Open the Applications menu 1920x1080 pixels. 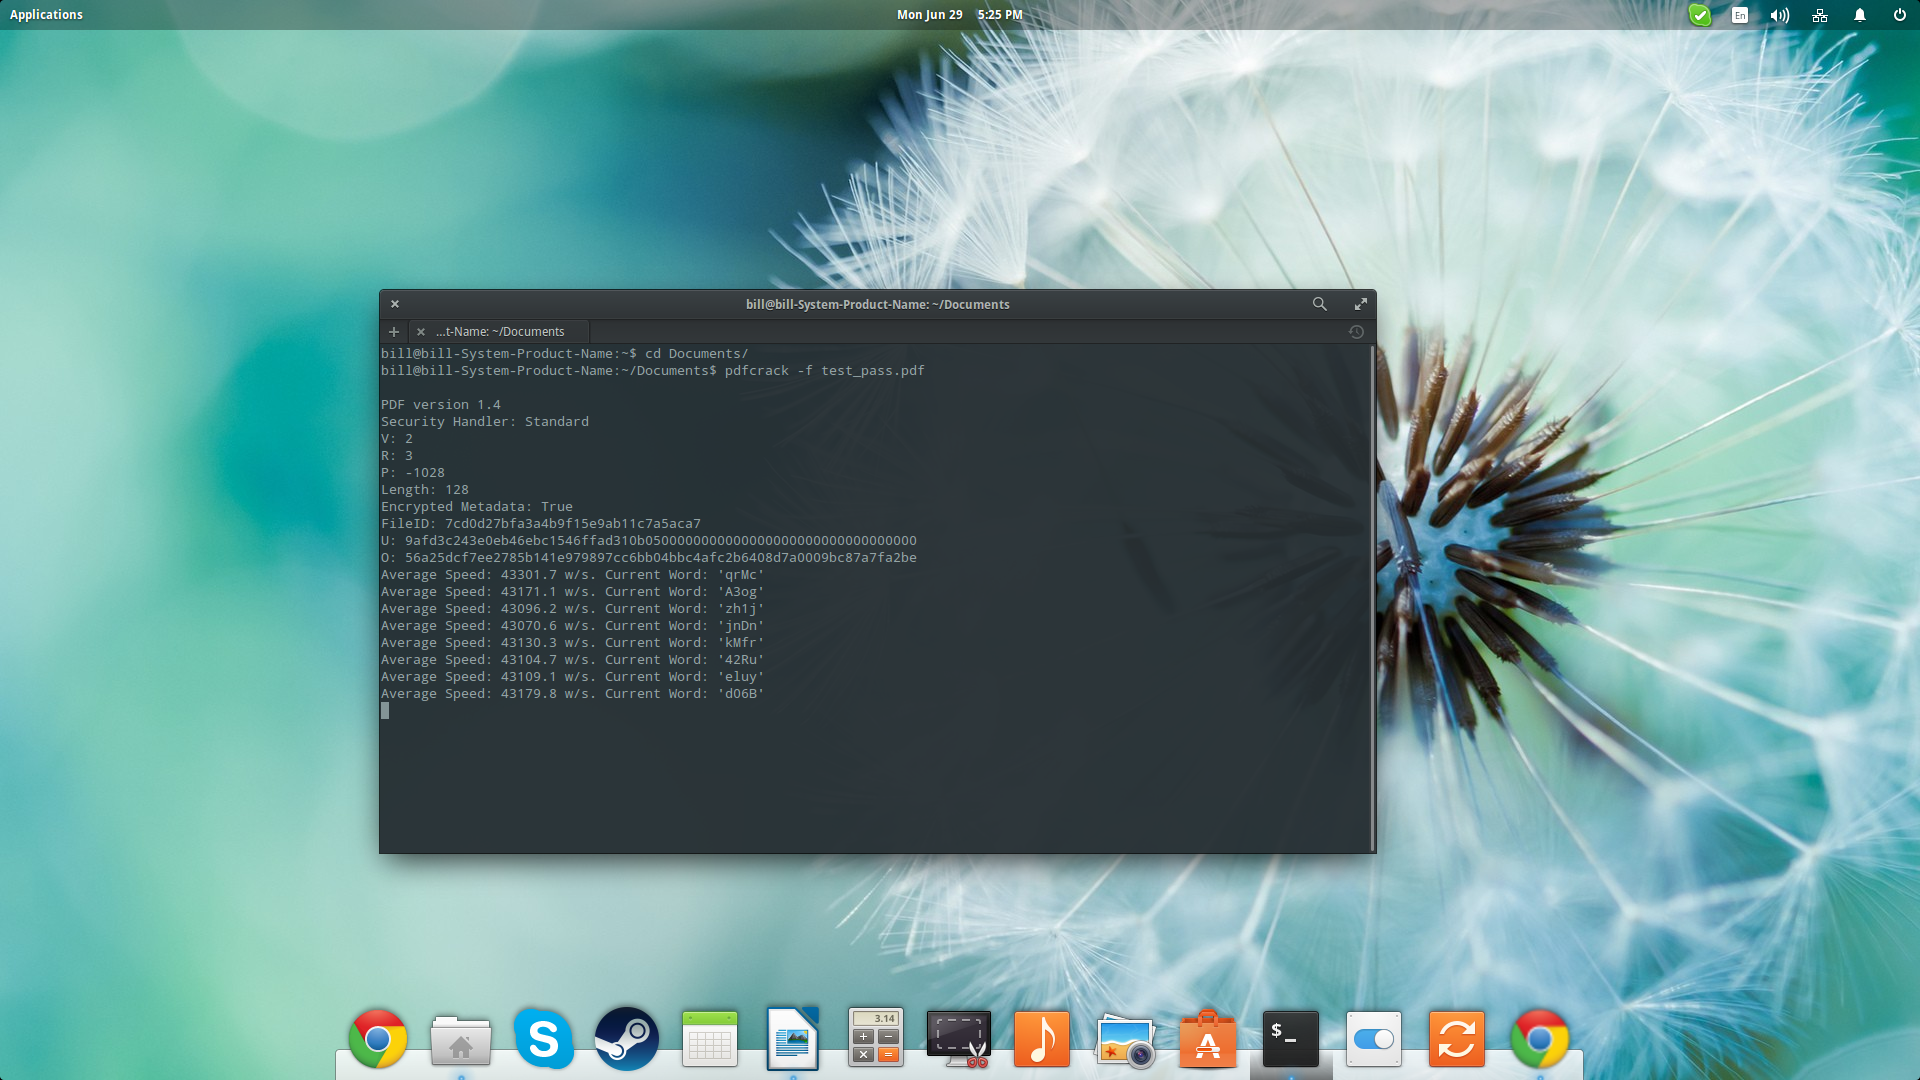coord(46,15)
